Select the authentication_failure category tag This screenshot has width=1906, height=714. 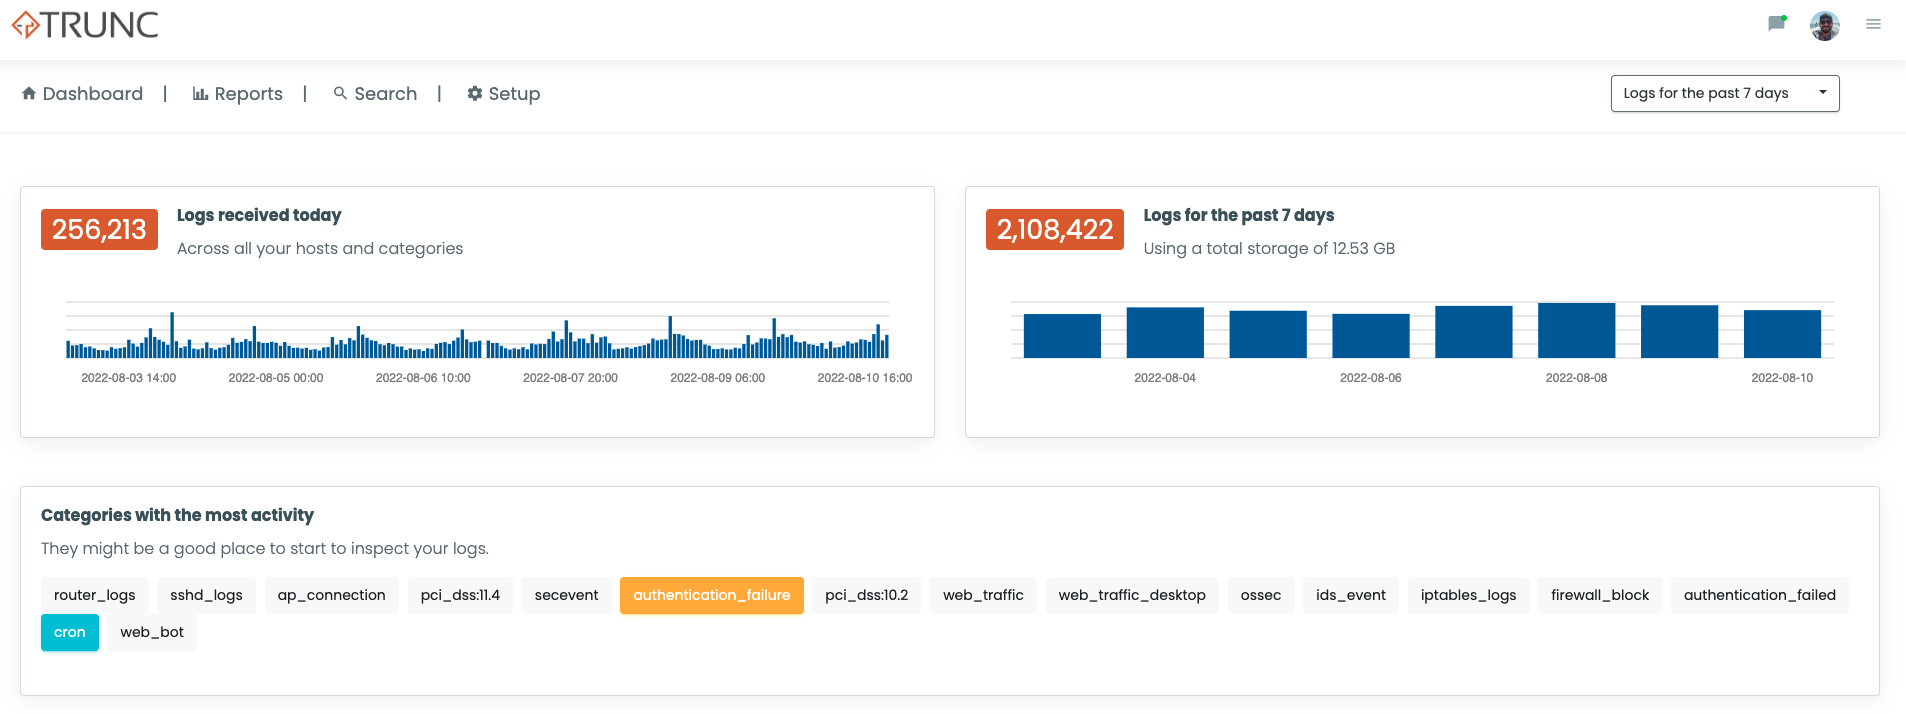(711, 595)
